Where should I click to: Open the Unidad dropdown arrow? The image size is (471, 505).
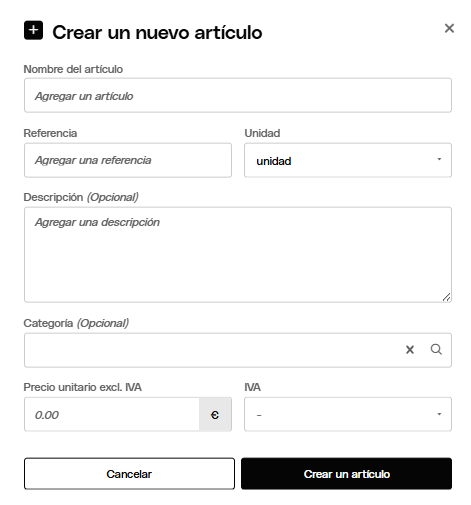pyautogui.click(x=439, y=160)
